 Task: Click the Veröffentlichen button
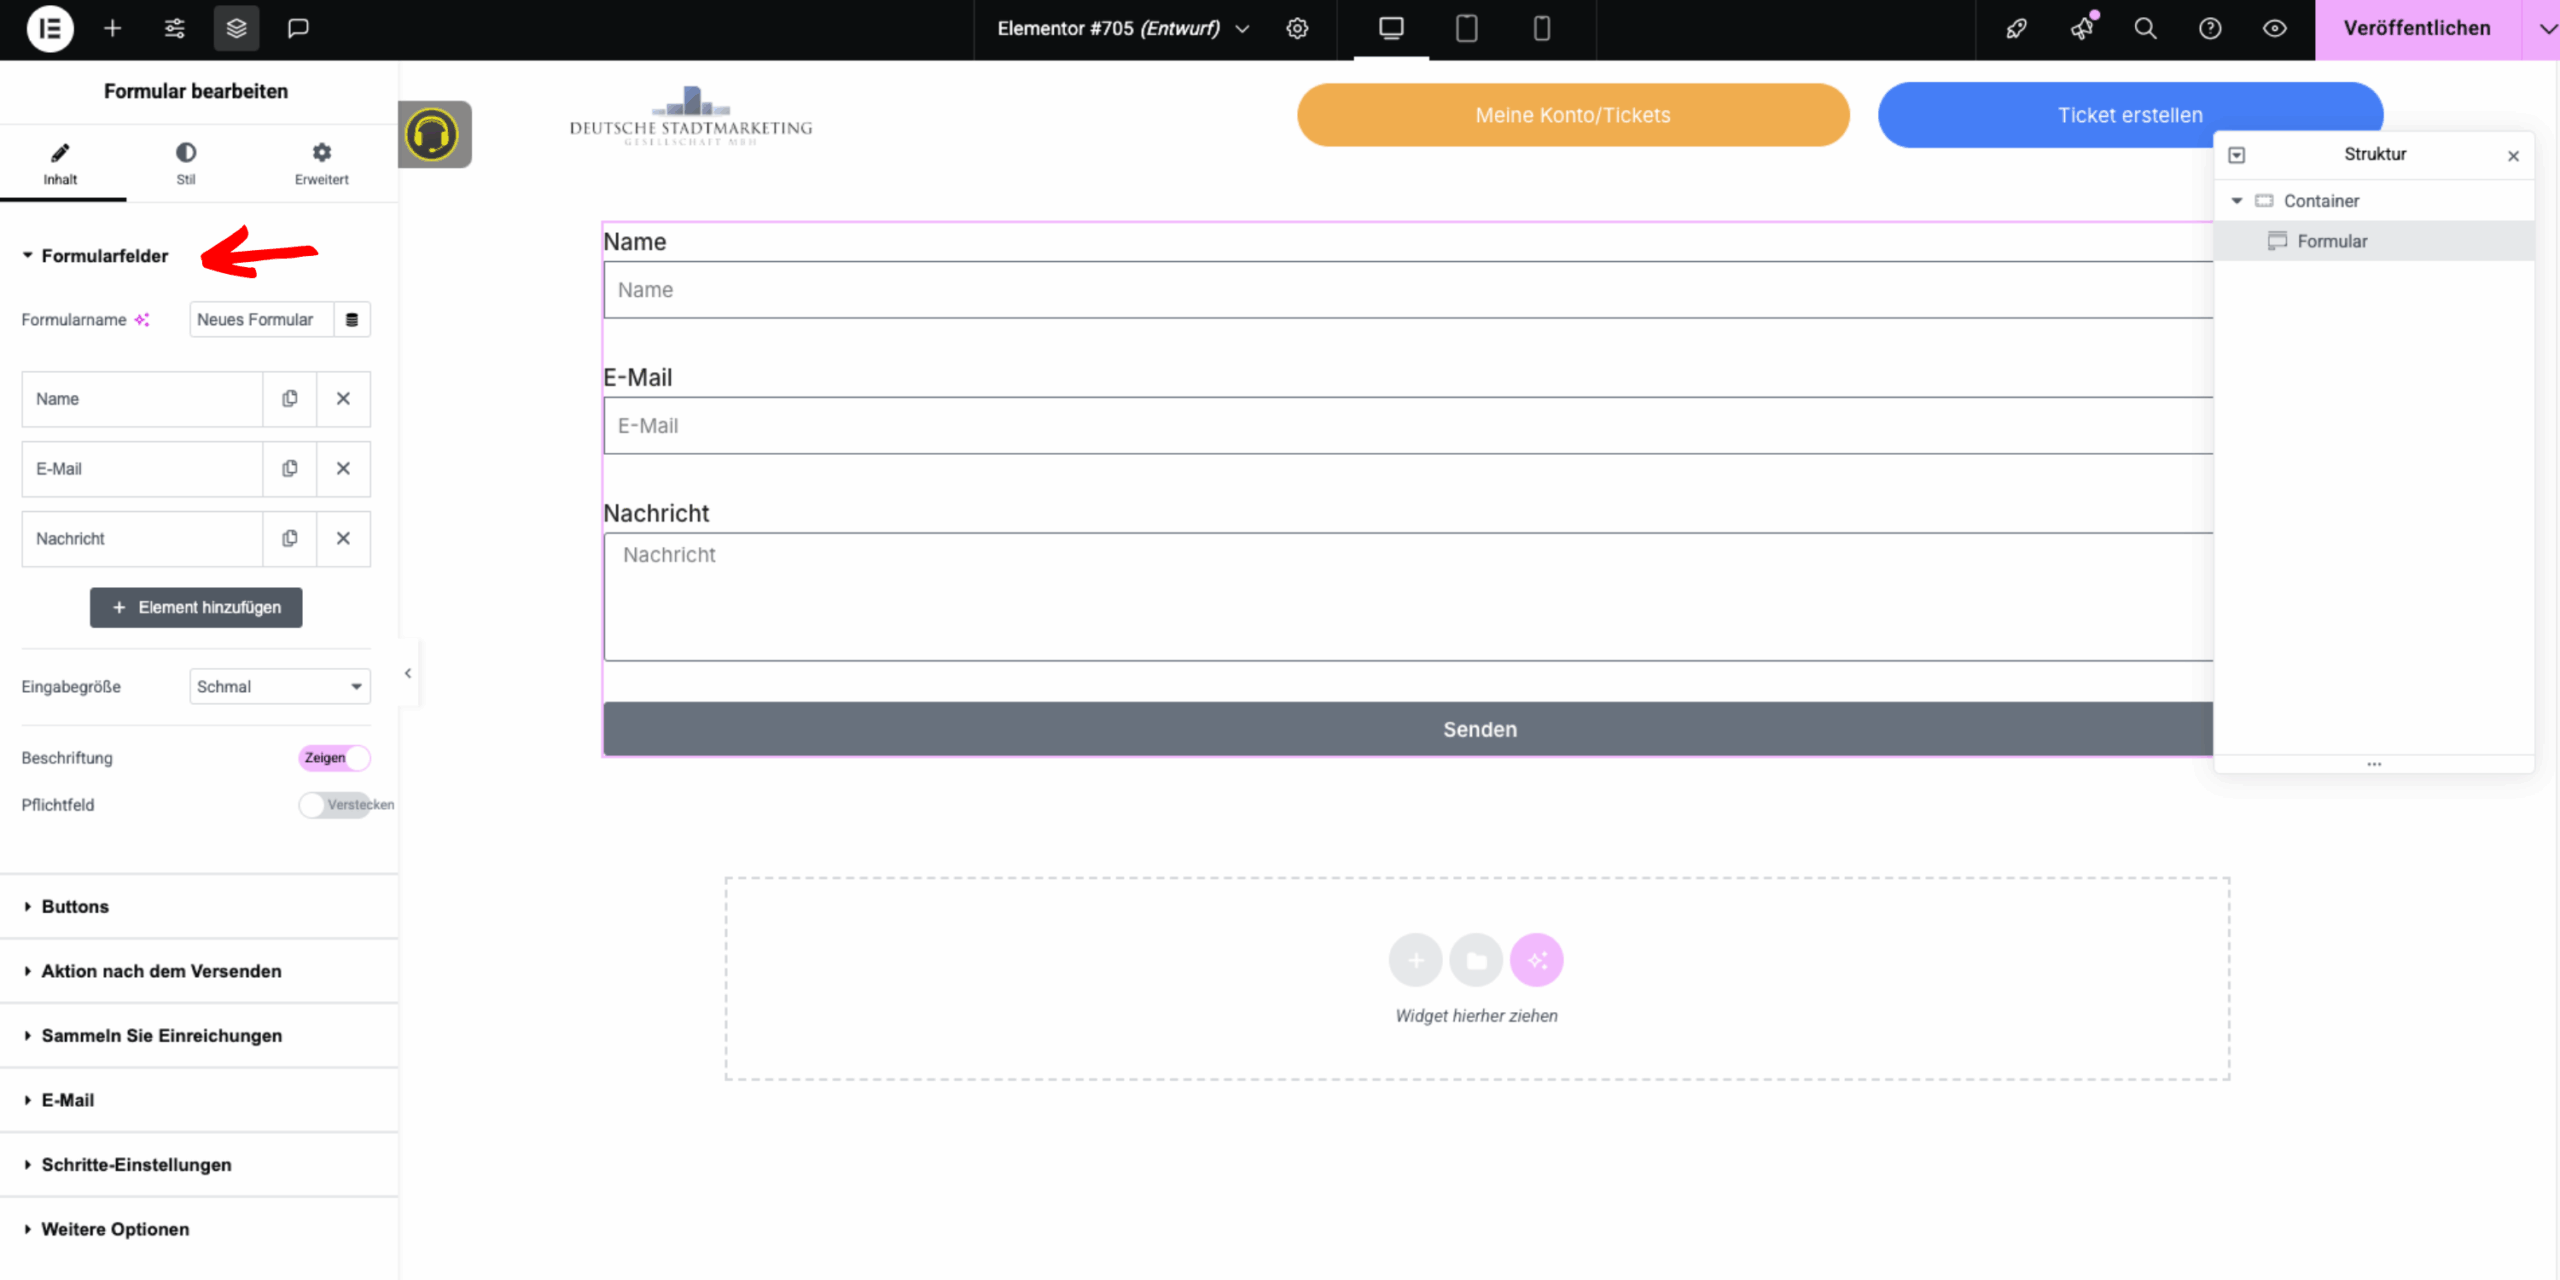pyautogui.click(x=2417, y=28)
